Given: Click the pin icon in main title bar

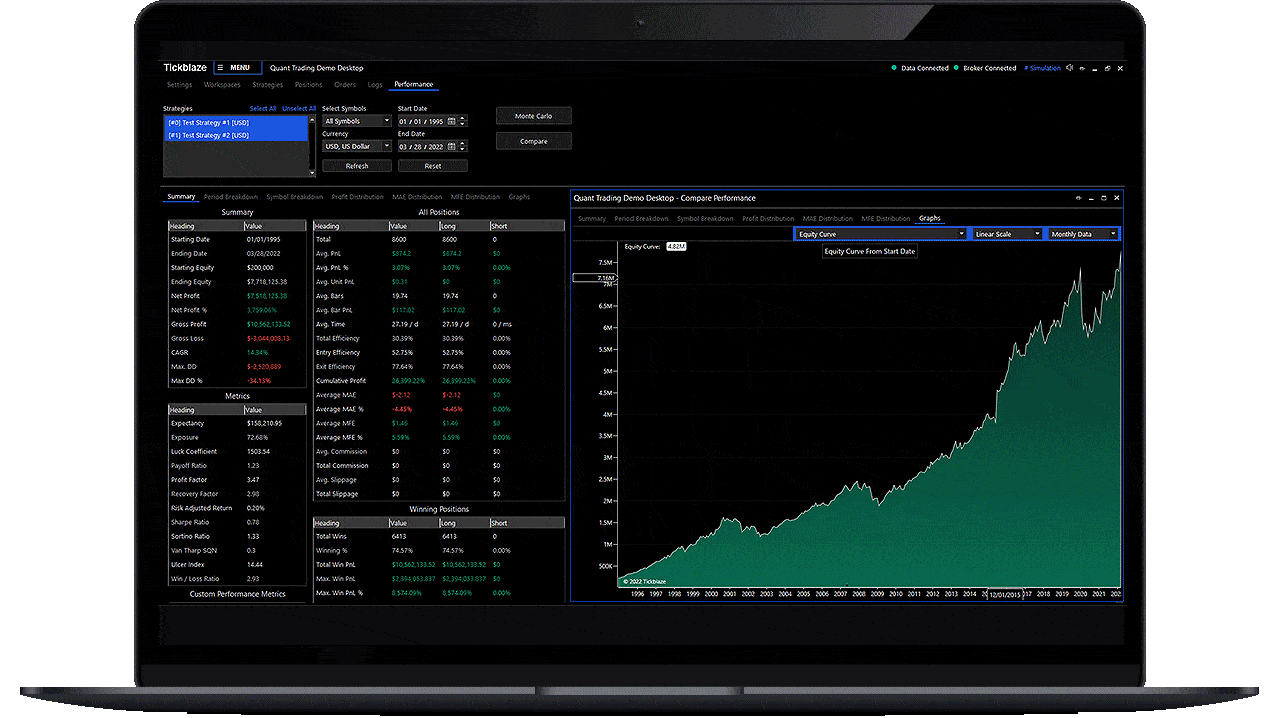Looking at the screenshot, I should (1082, 68).
